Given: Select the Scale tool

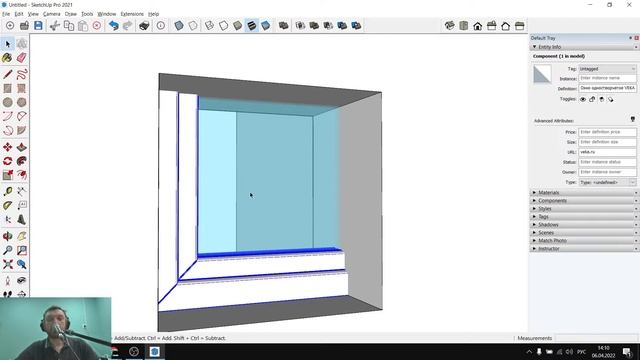Looking at the screenshot, I should click(x=7, y=175).
